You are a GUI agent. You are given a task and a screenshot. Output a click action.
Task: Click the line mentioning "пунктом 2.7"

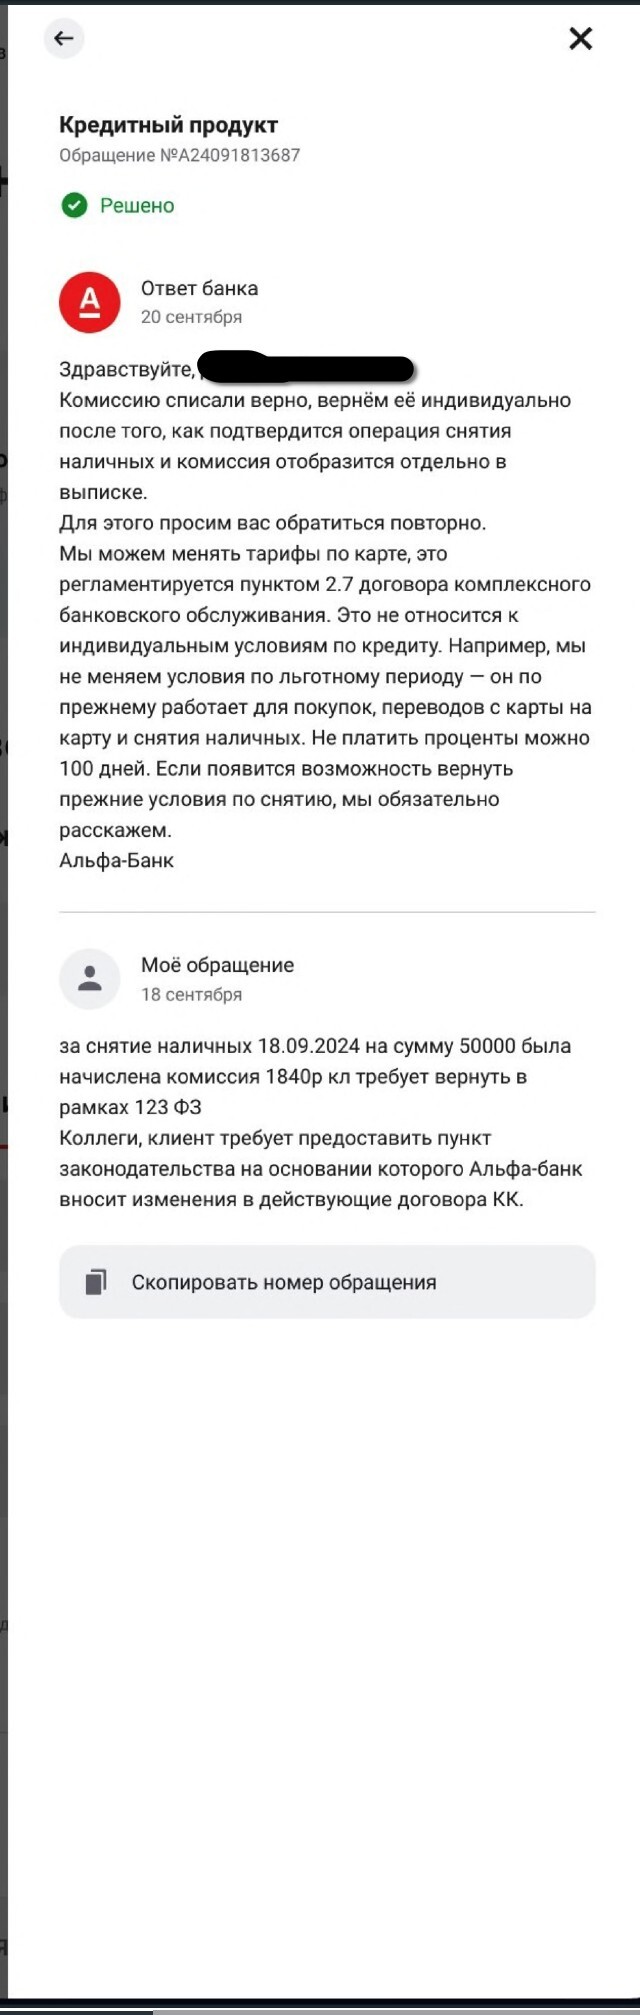325,584
